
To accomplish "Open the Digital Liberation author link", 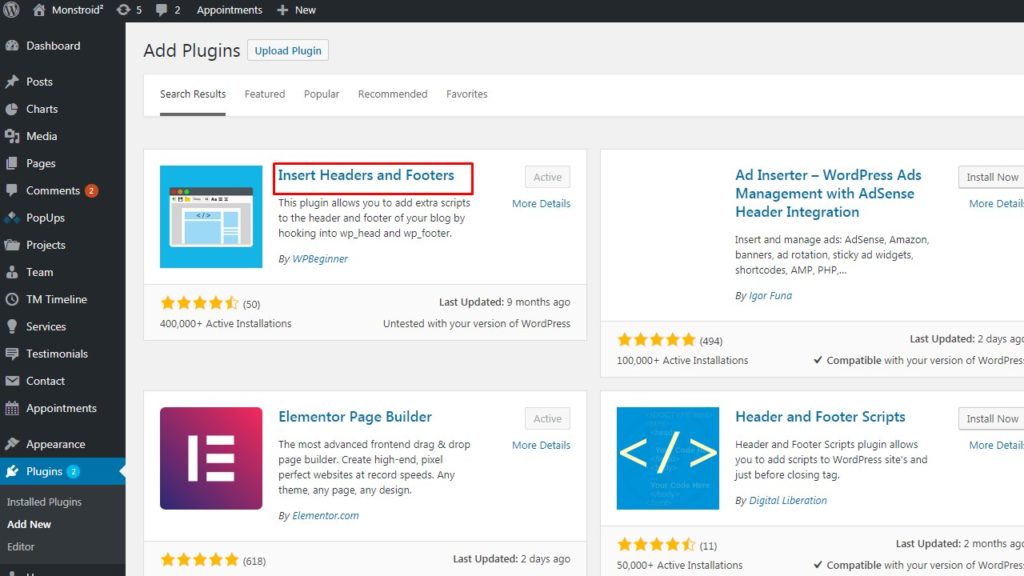I will 788,500.
